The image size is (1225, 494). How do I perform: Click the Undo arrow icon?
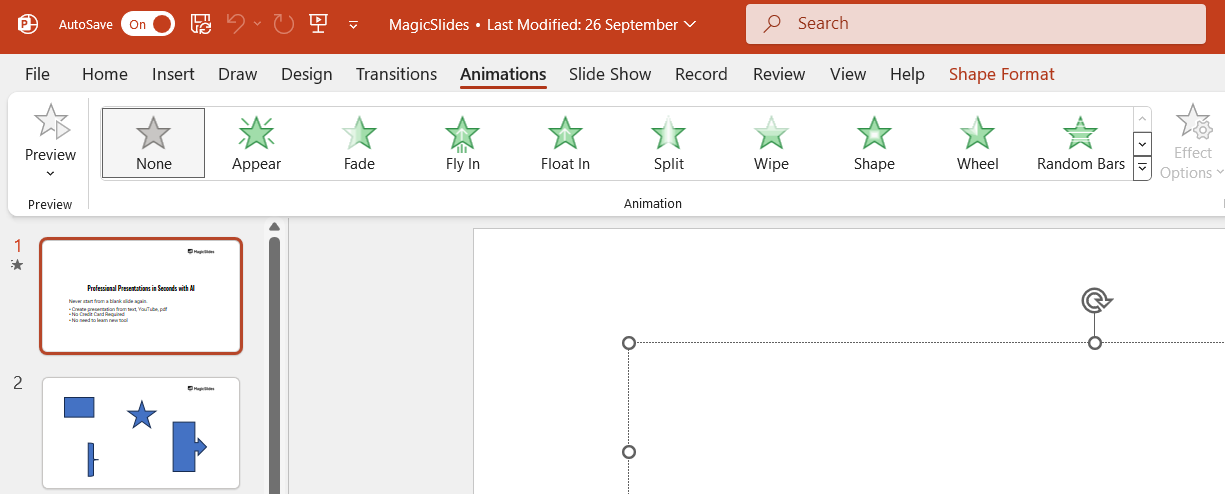click(x=236, y=24)
